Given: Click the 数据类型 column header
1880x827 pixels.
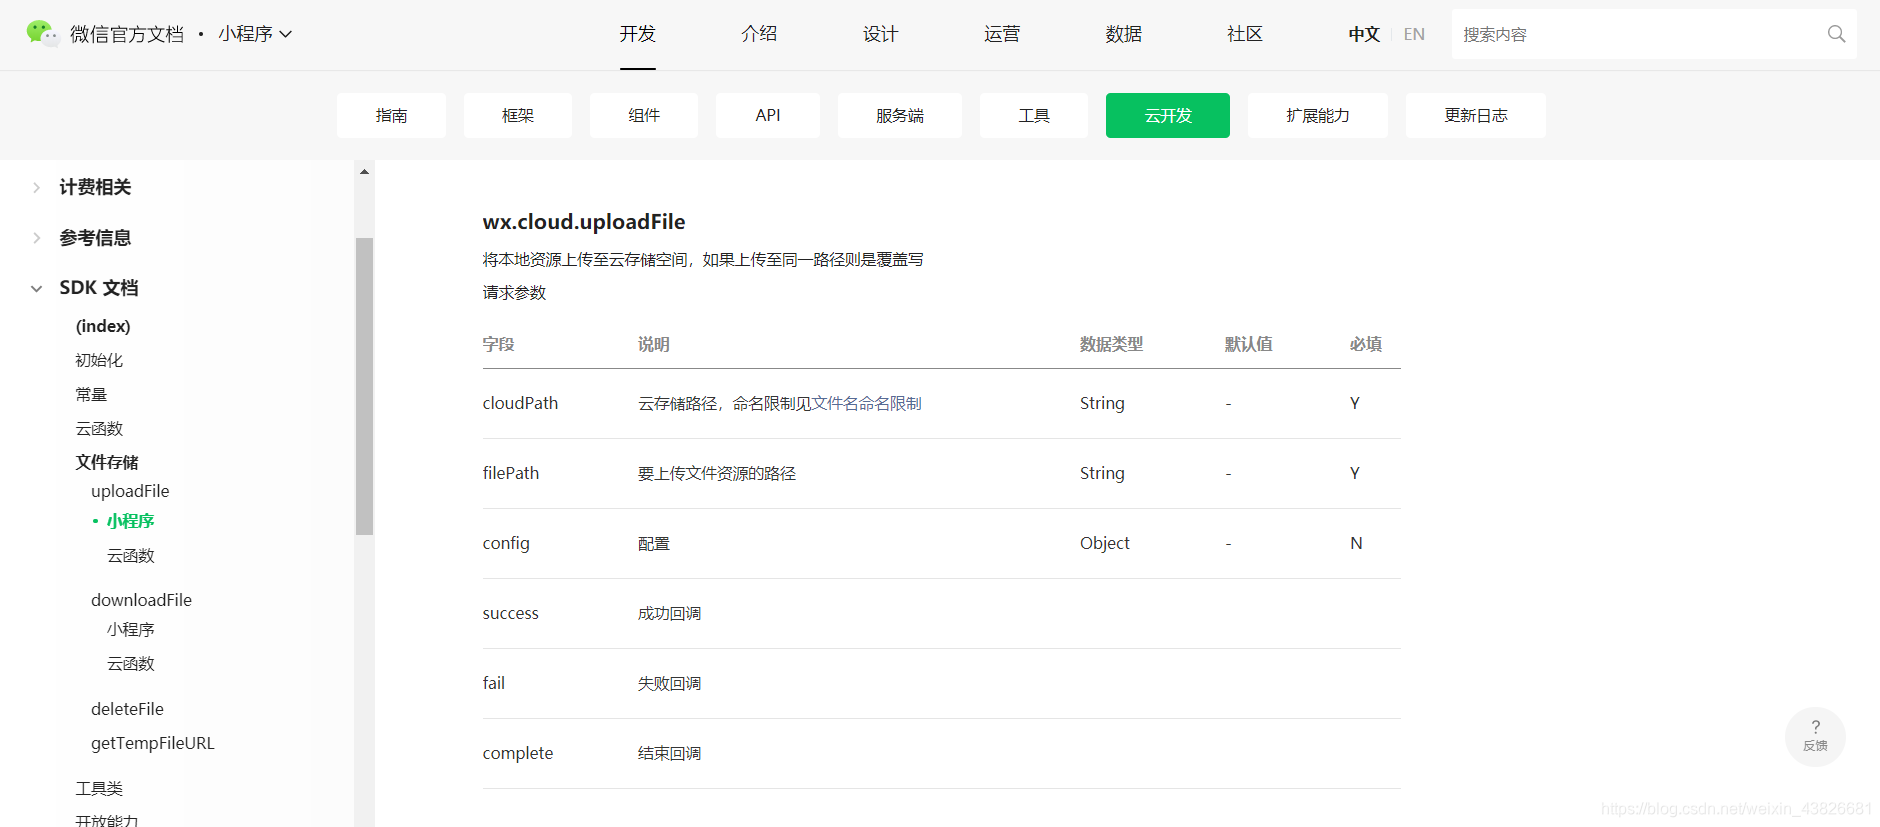Looking at the screenshot, I should [x=1111, y=344].
